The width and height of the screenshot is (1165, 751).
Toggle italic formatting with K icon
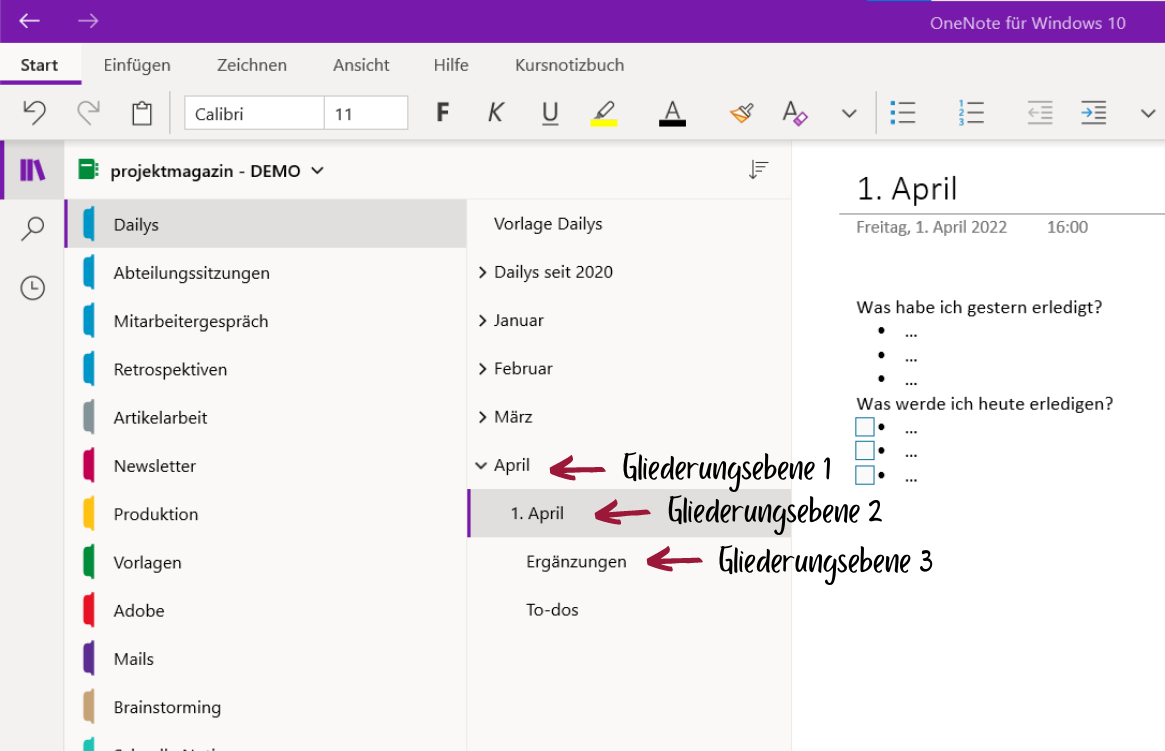click(495, 113)
